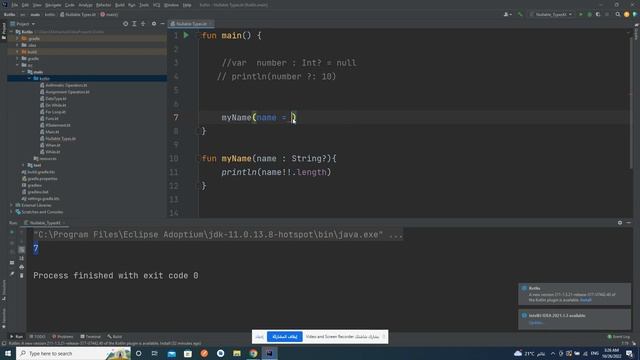Click the green Run button in top toolbar
The width and height of the screenshot is (640, 360).
[x=581, y=14]
